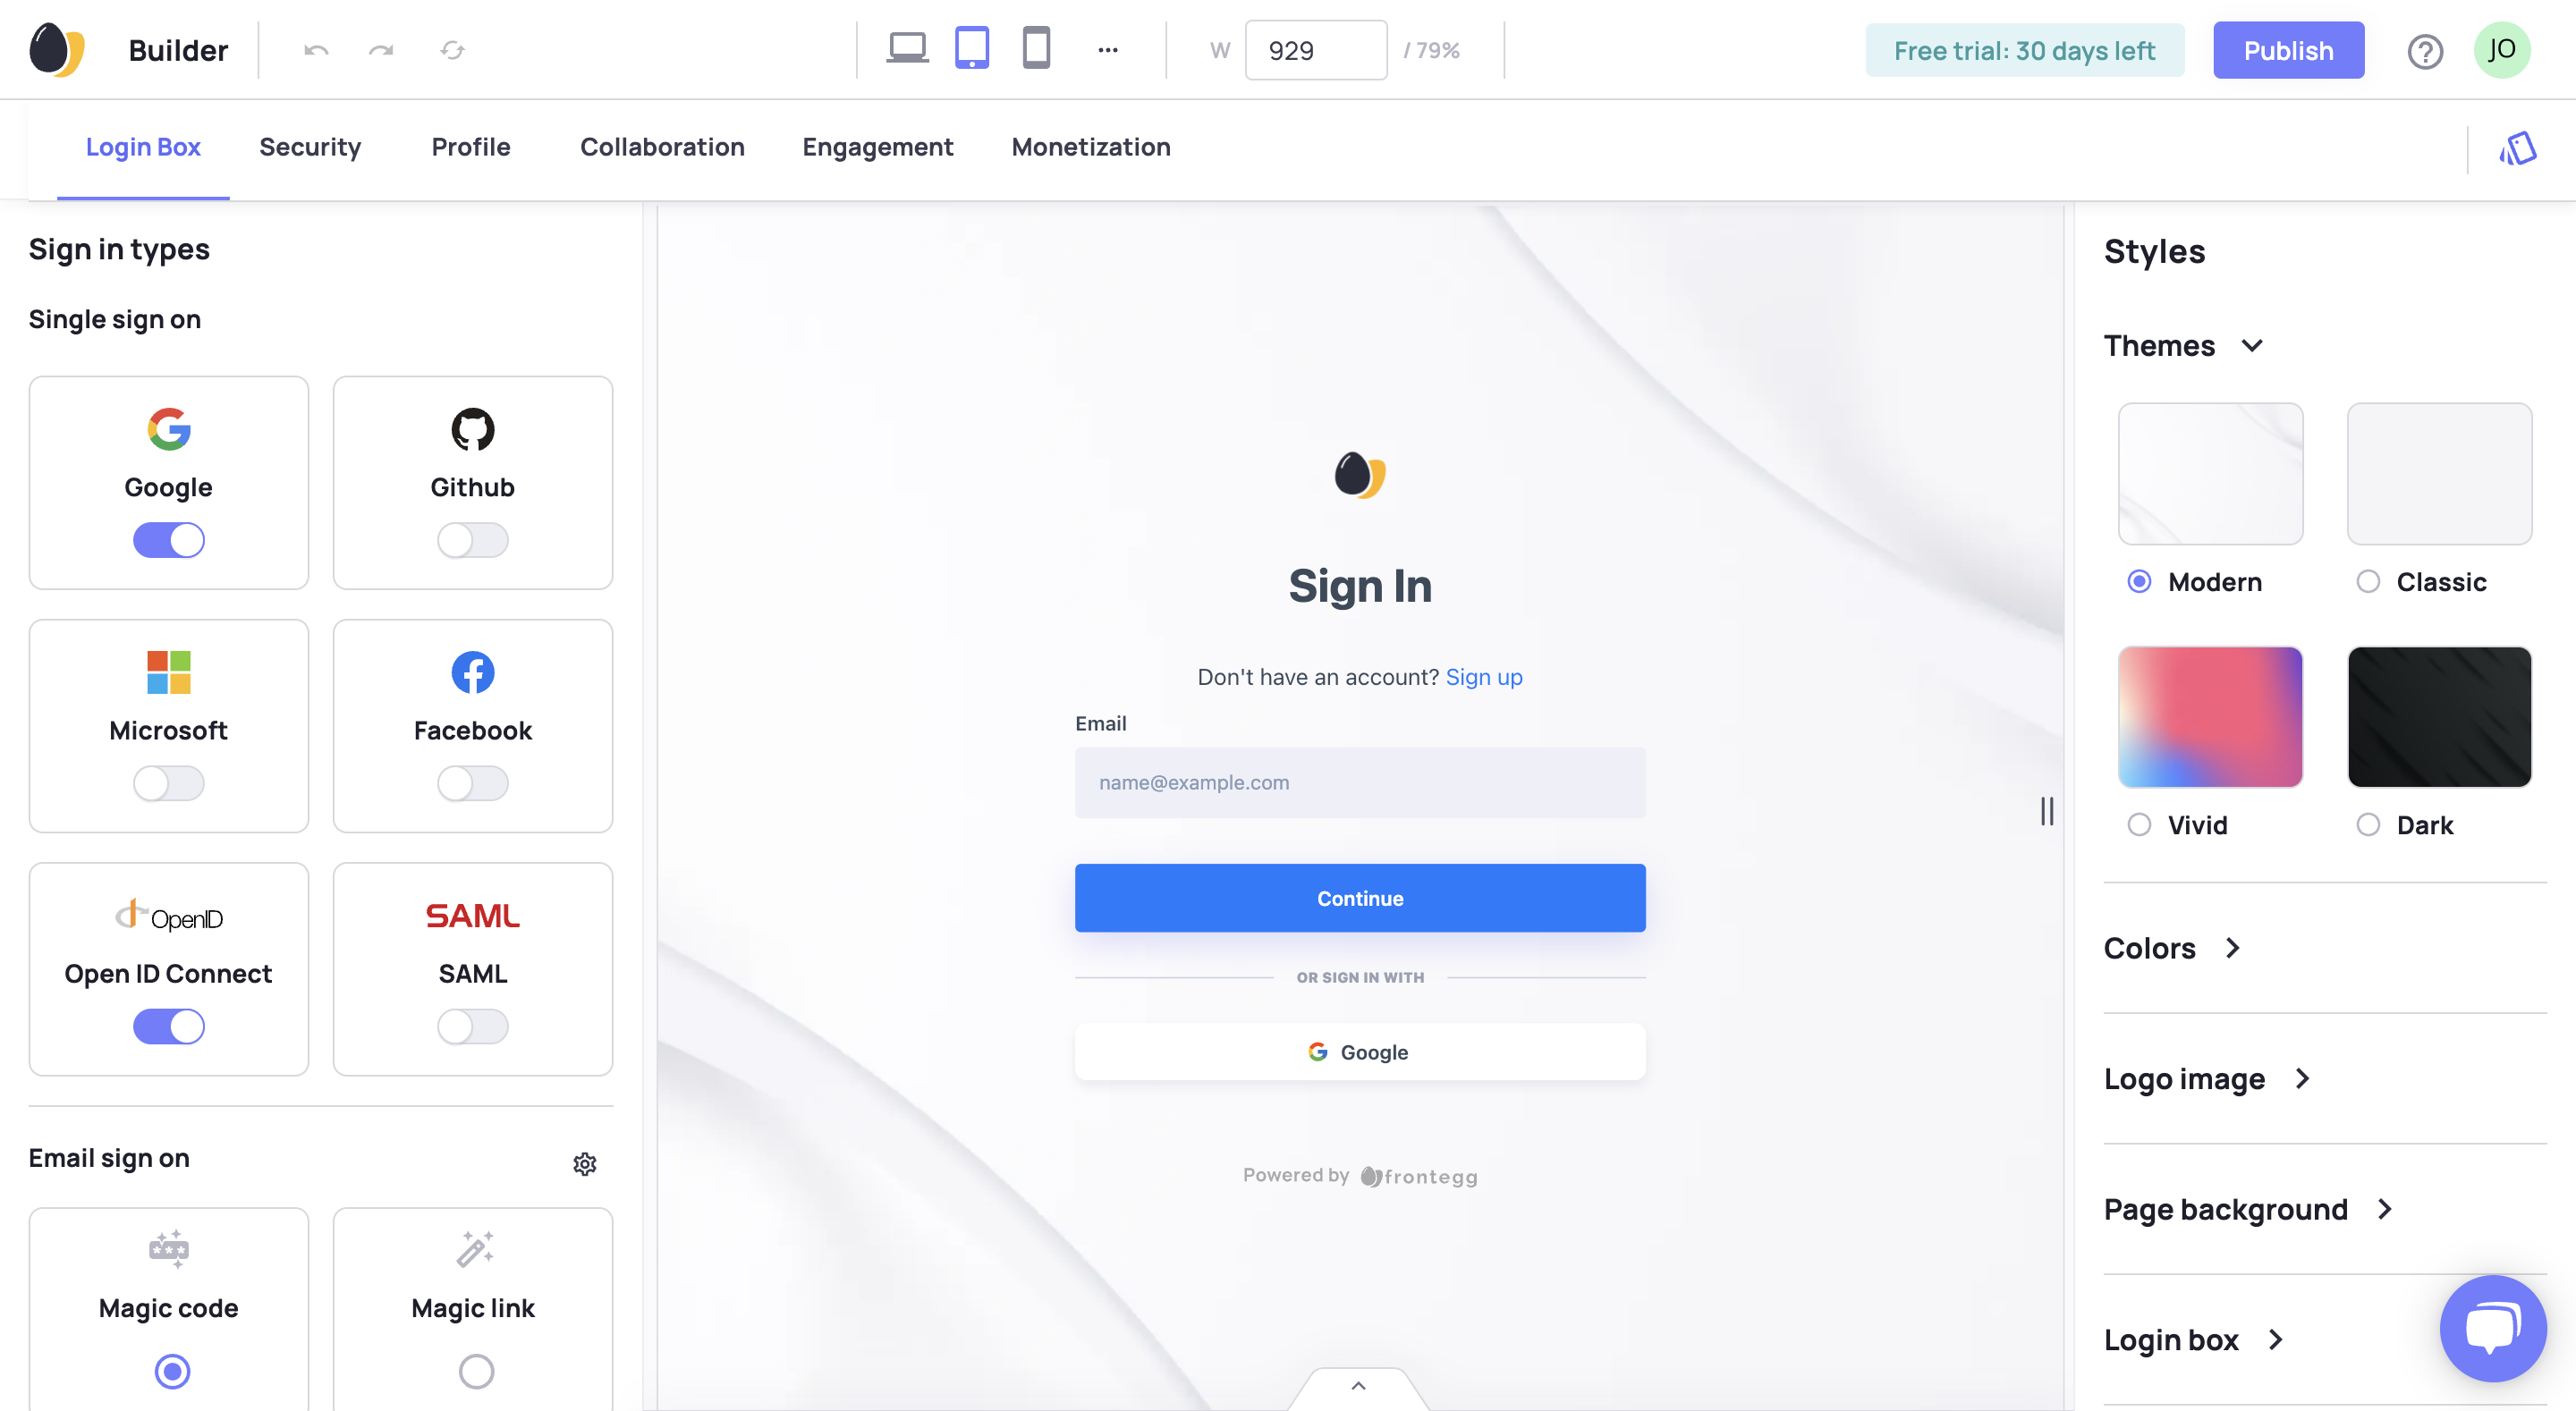This screenshot has height=1411, width=2576.
Task: Click the Publish button
Action: pos(2288,50)
